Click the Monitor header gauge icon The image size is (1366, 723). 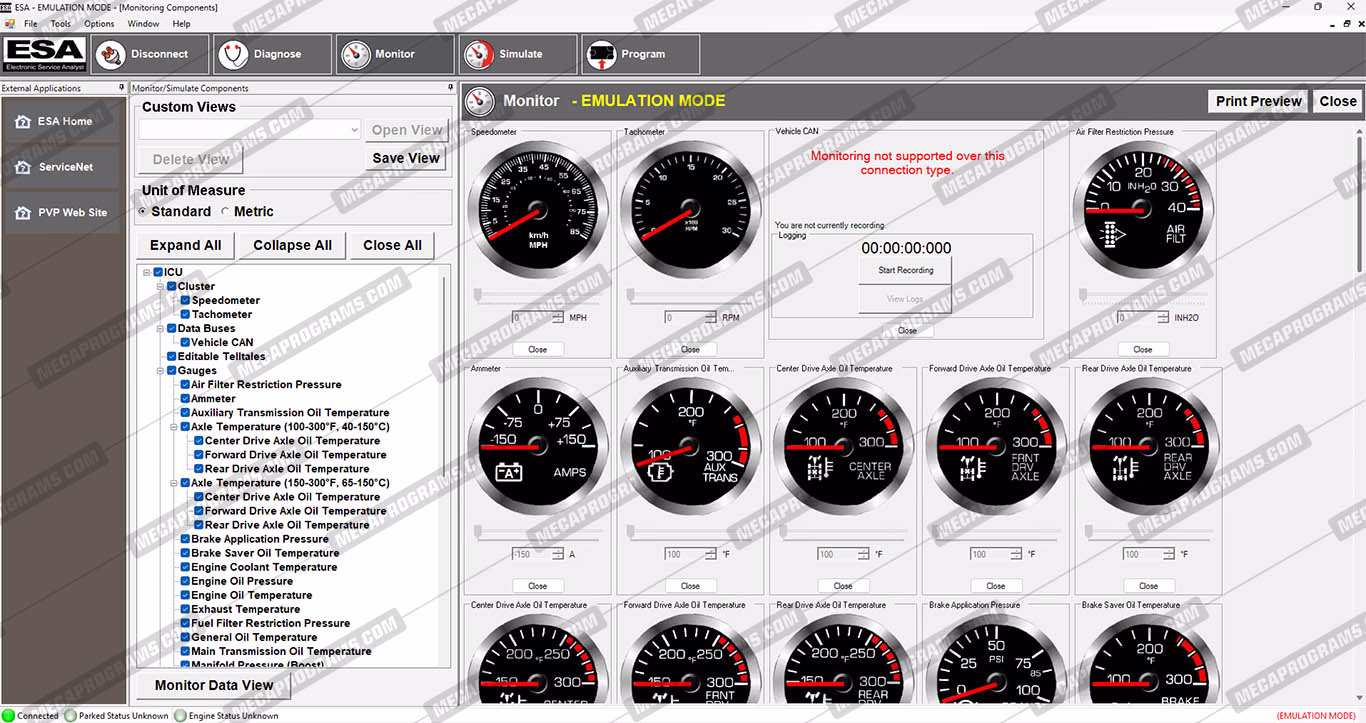pos(481,101)
